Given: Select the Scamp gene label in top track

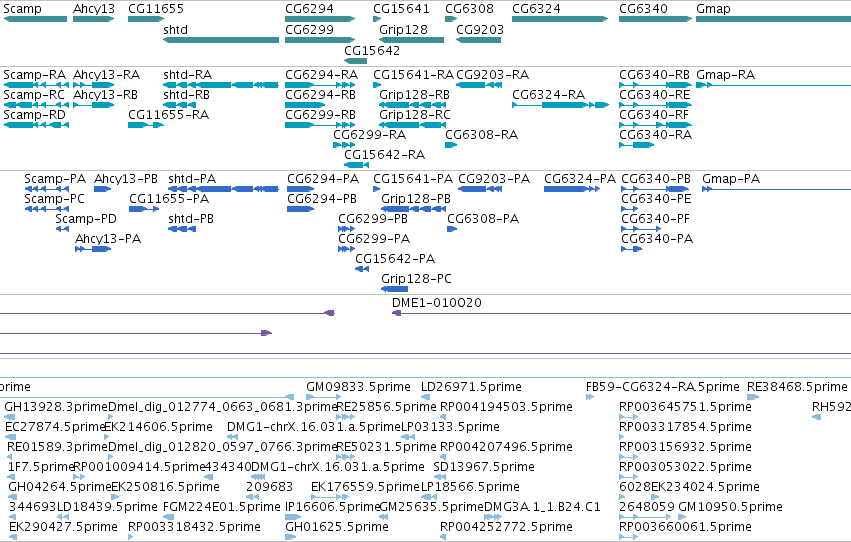Looking at the screenshot, I should tap(22, 9).
